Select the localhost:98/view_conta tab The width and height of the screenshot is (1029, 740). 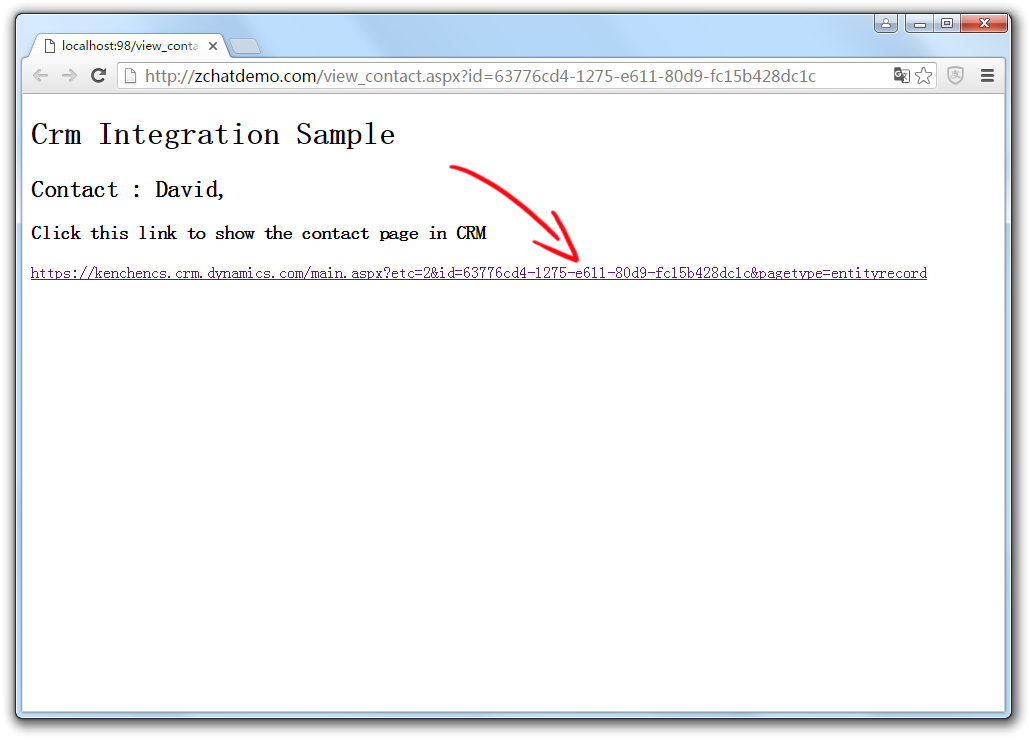point(129,46)
